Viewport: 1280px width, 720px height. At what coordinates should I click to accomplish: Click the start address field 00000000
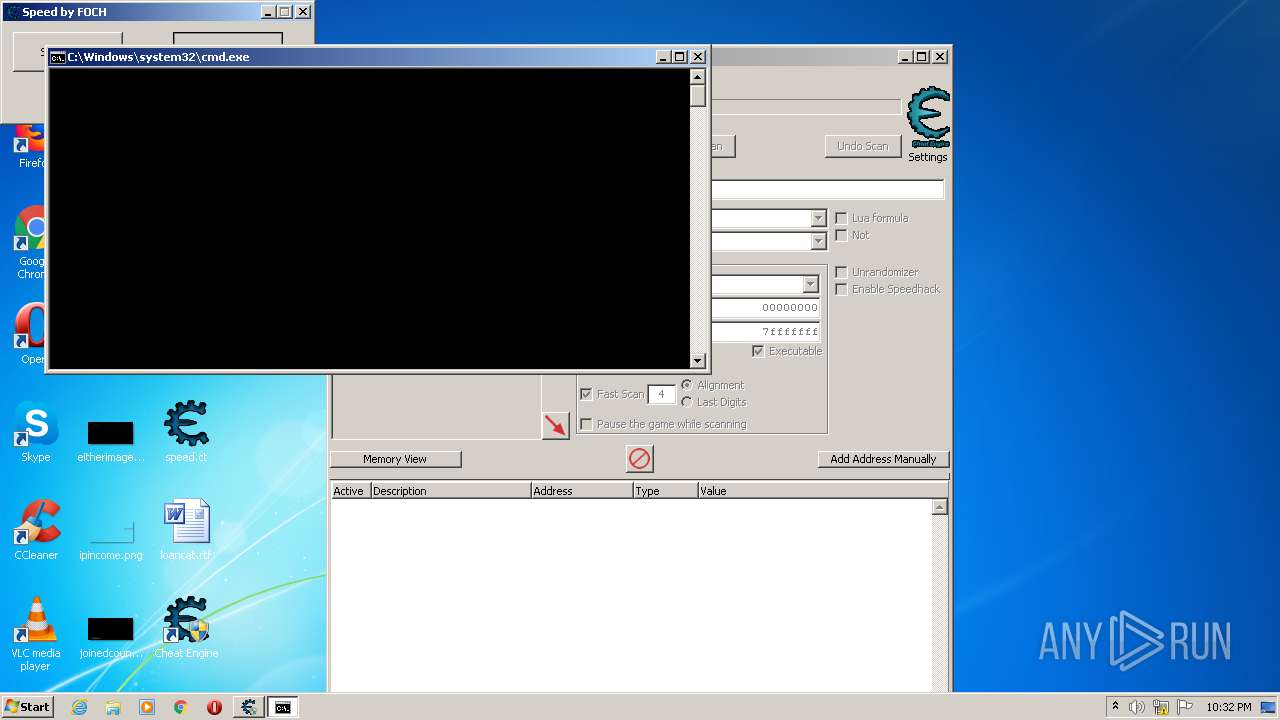[x=766, y=308]
